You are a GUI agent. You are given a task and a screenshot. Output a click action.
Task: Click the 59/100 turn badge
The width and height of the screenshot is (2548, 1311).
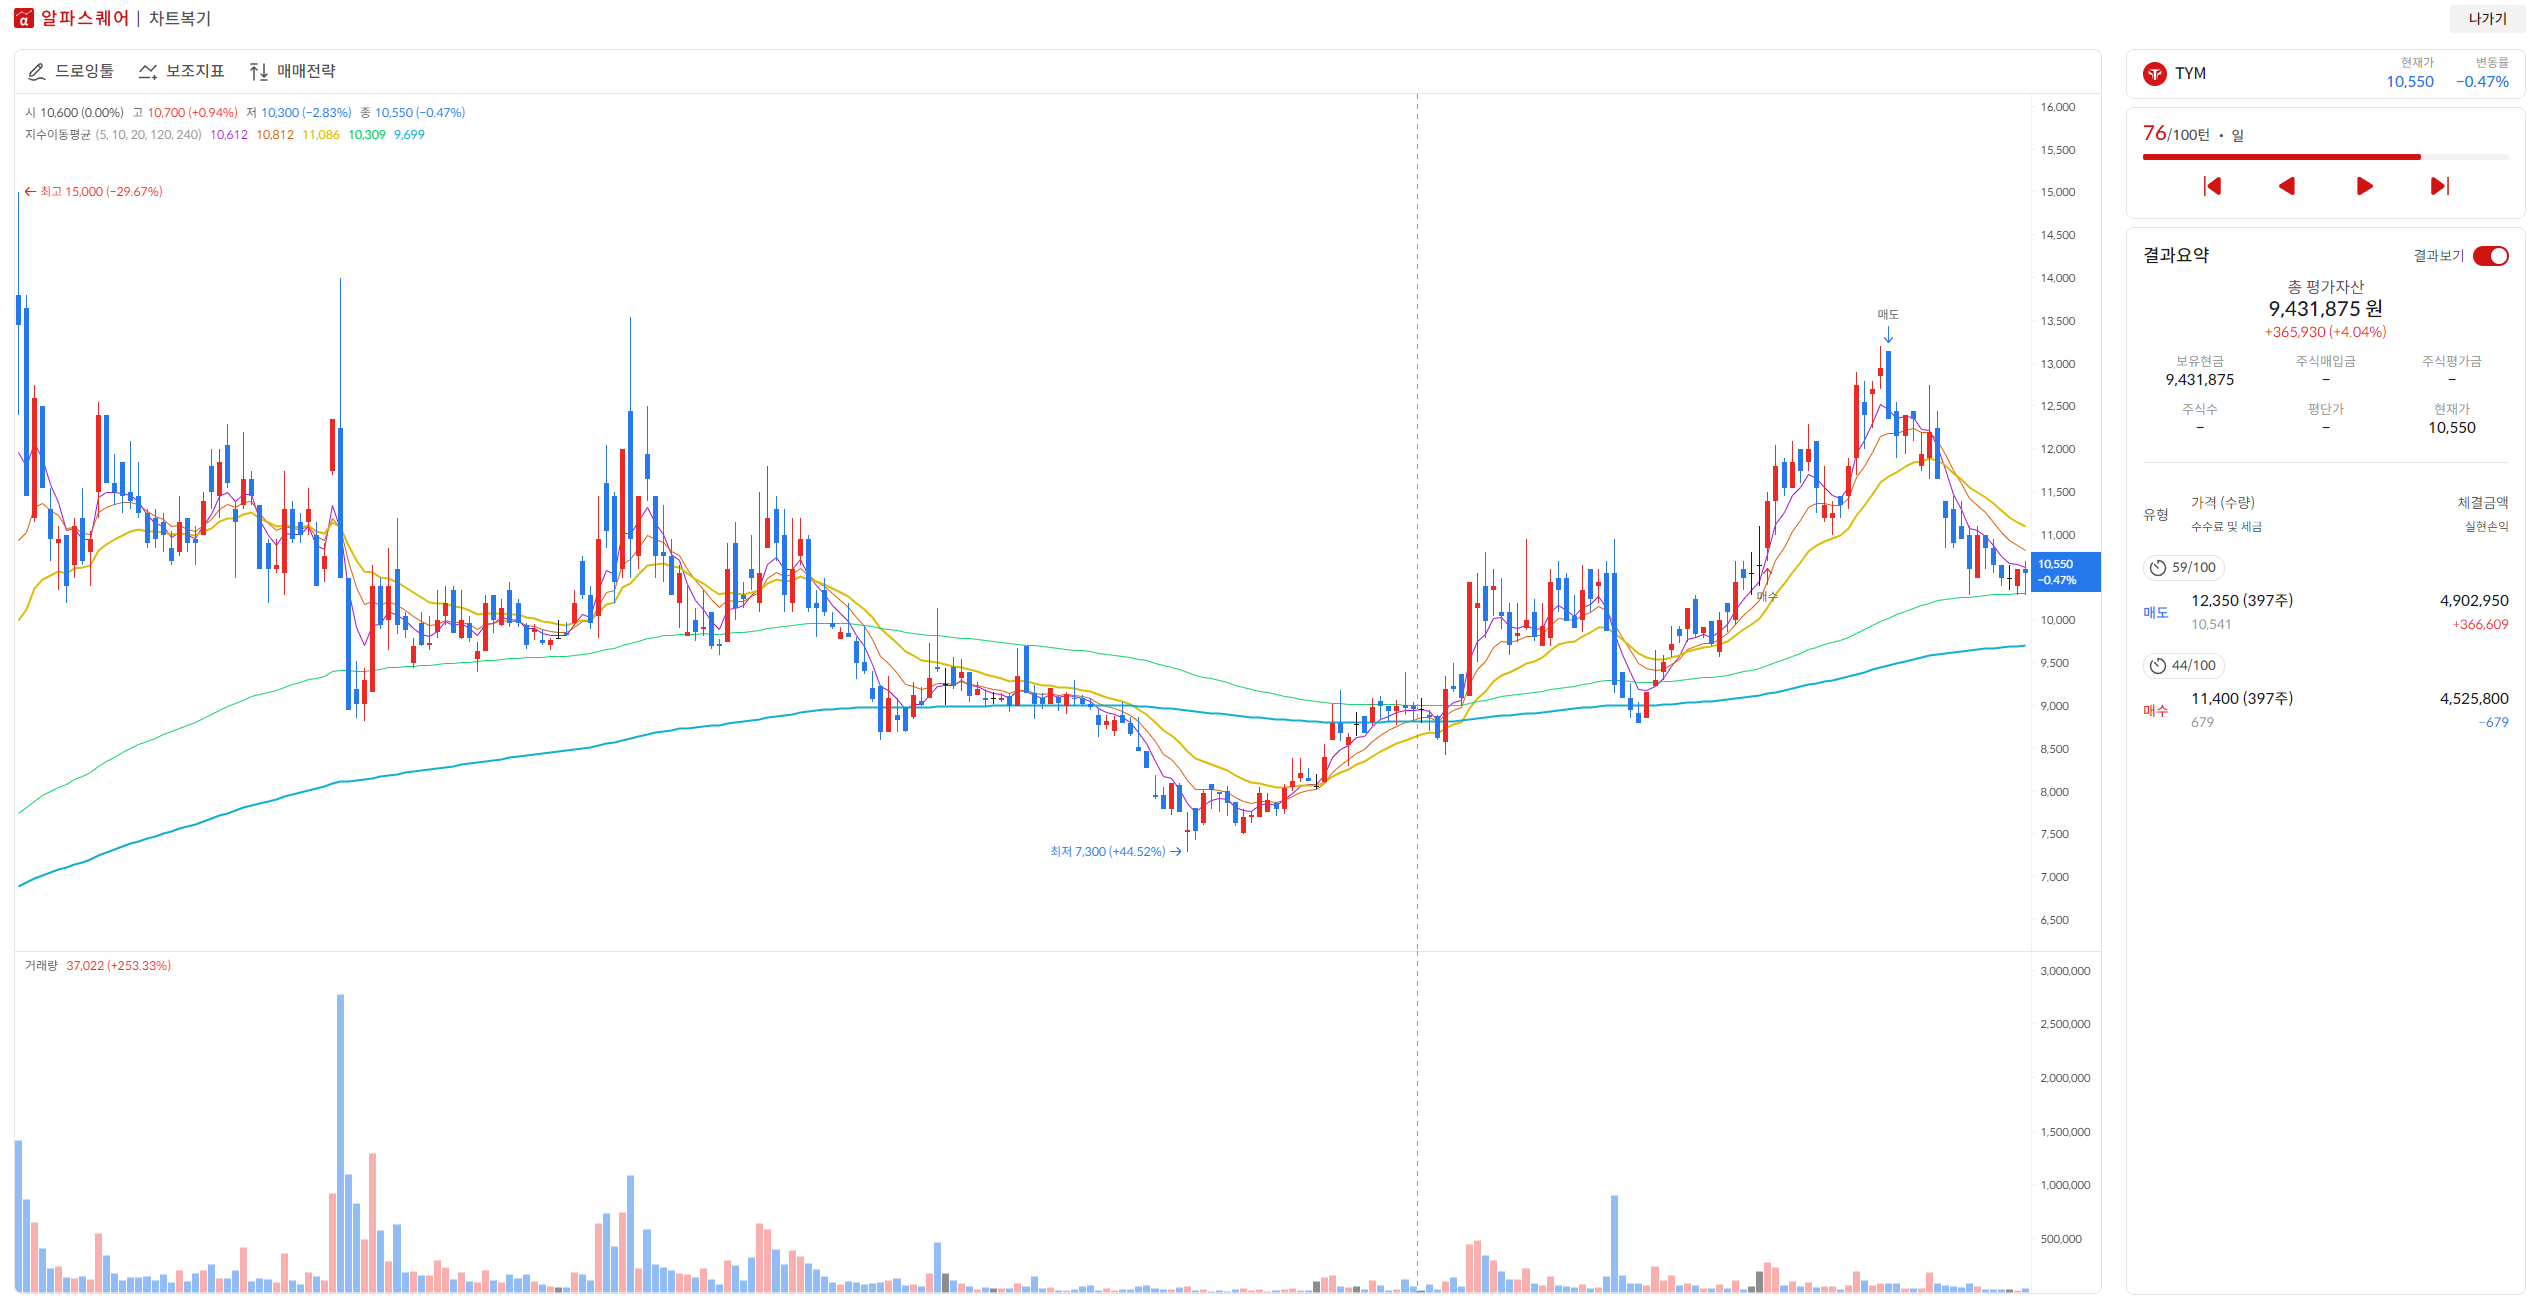pyautogui.click(x=2184, y=568)
